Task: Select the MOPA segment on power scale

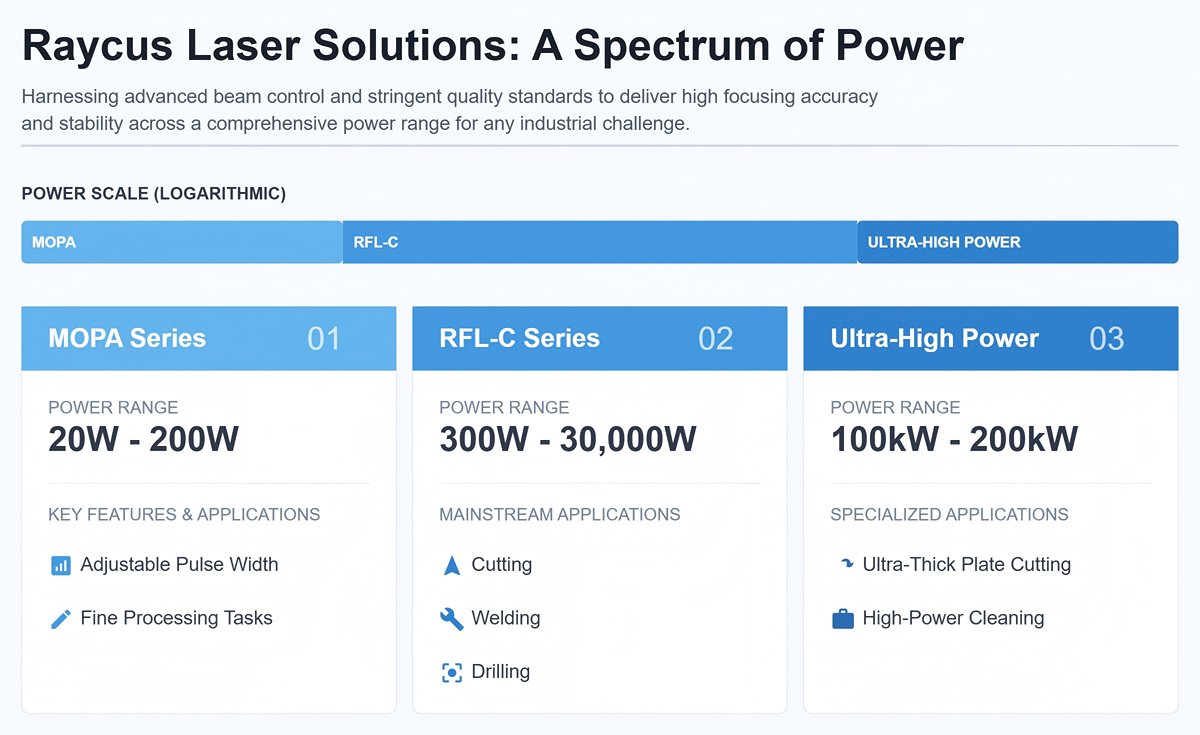Action: pyautogui.click(x=181, y=242)
